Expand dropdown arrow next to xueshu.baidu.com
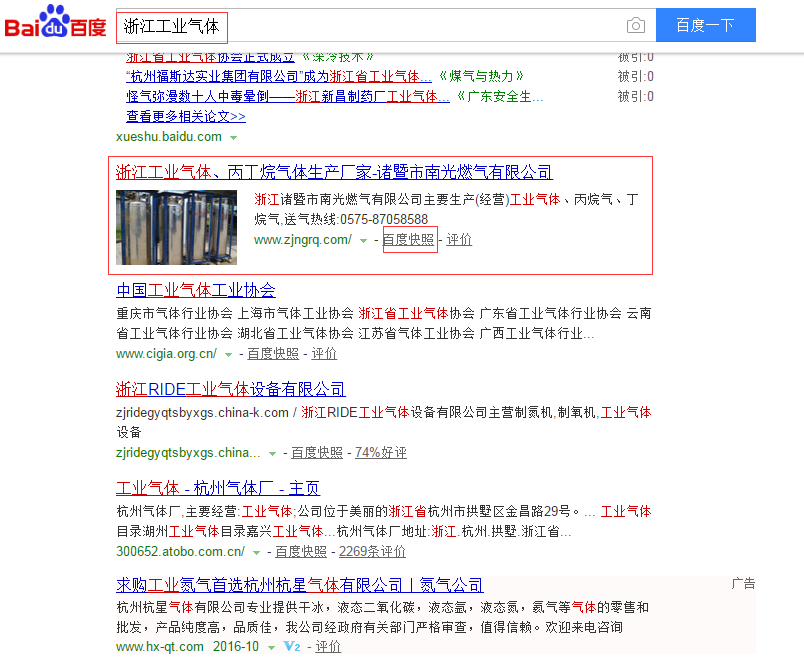Screen dimensions: 804x663 tap(234, 137)
